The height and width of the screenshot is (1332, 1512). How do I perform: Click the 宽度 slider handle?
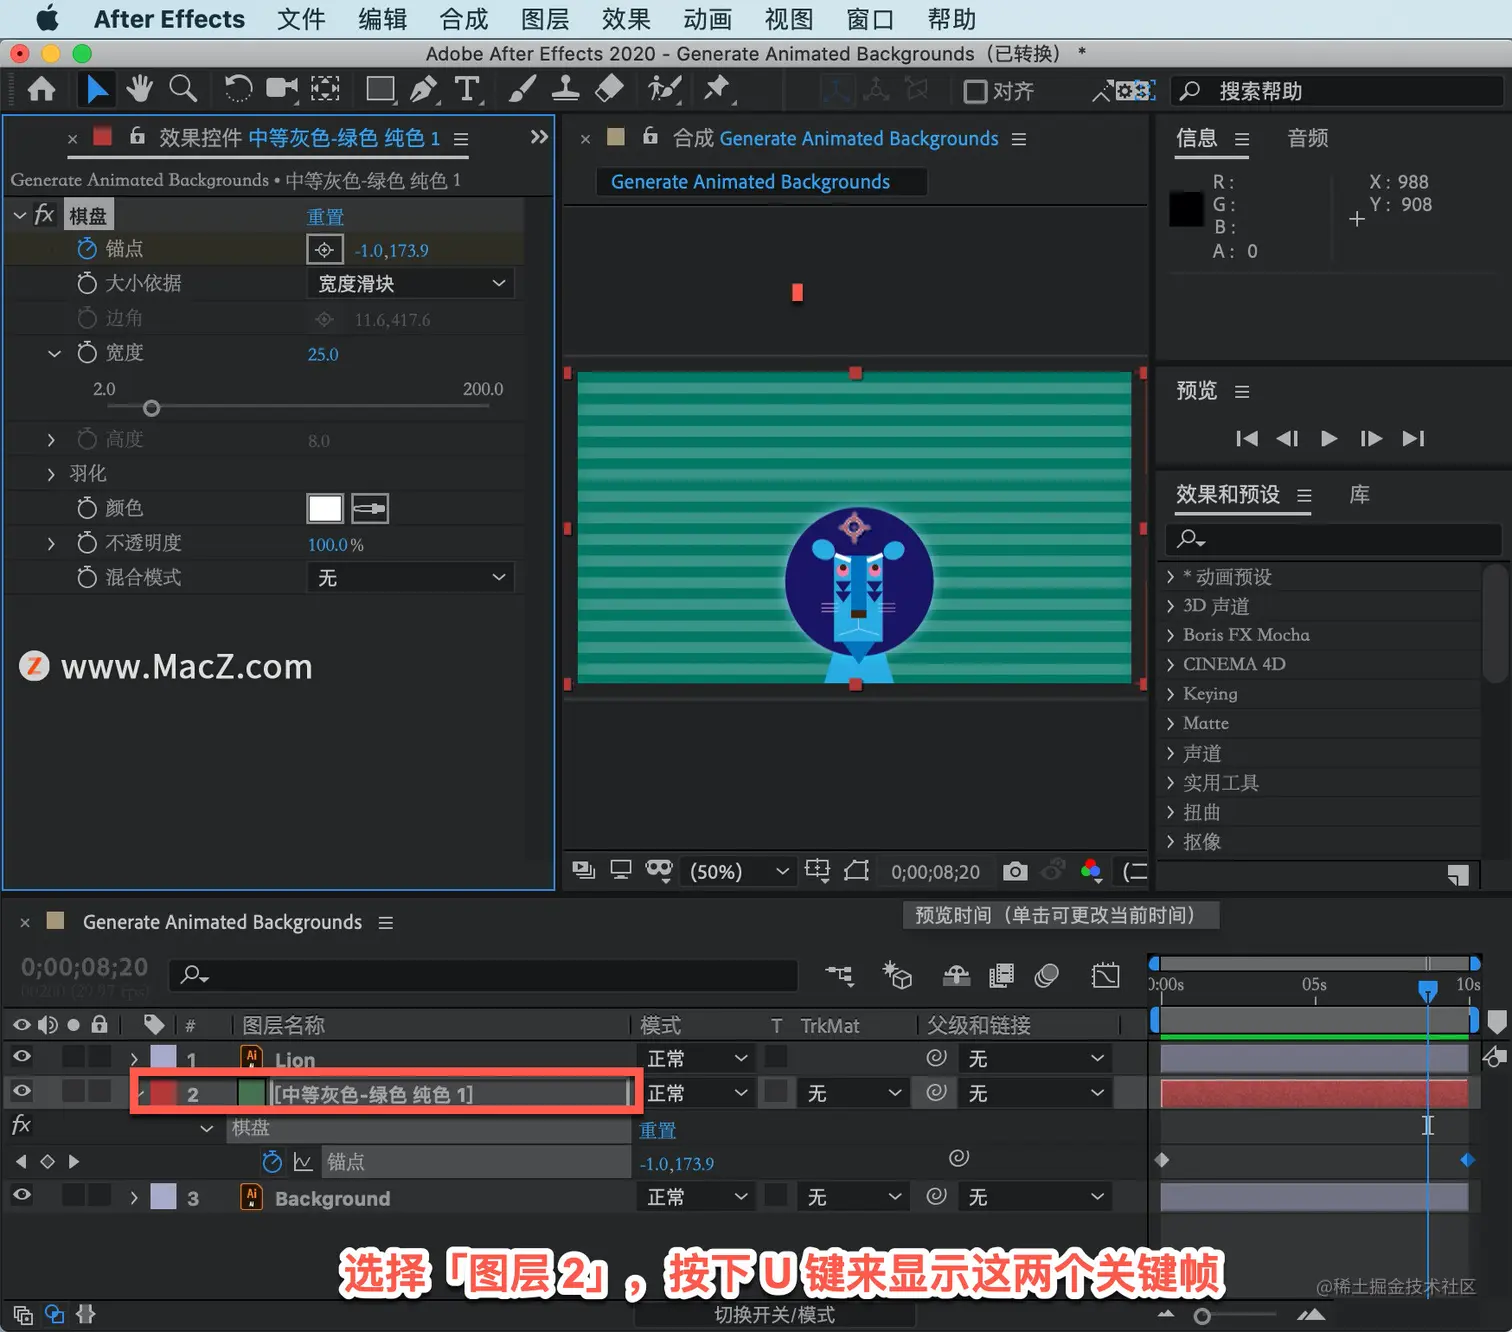(151, 408)
